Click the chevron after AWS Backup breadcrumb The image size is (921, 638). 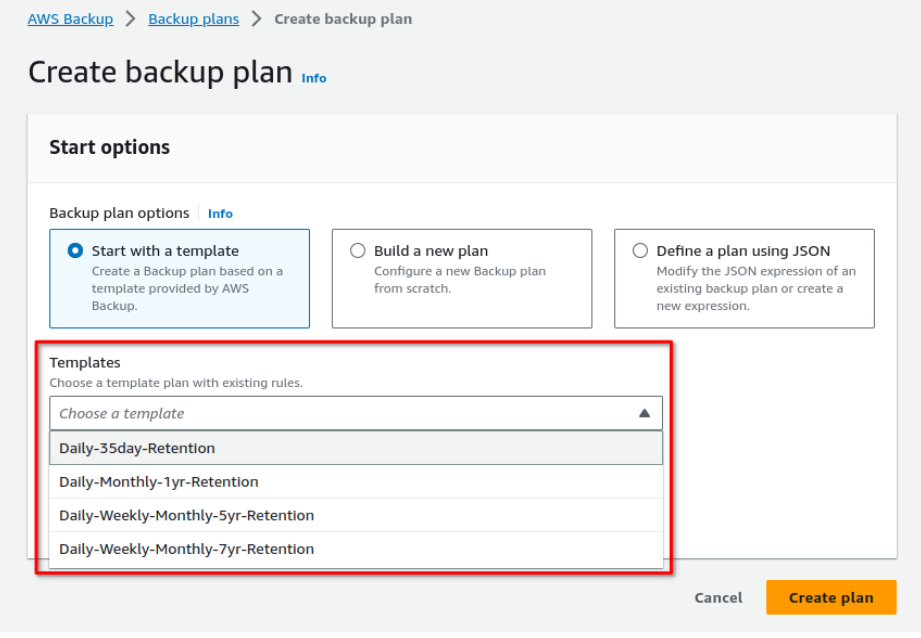tap(131, 19)
